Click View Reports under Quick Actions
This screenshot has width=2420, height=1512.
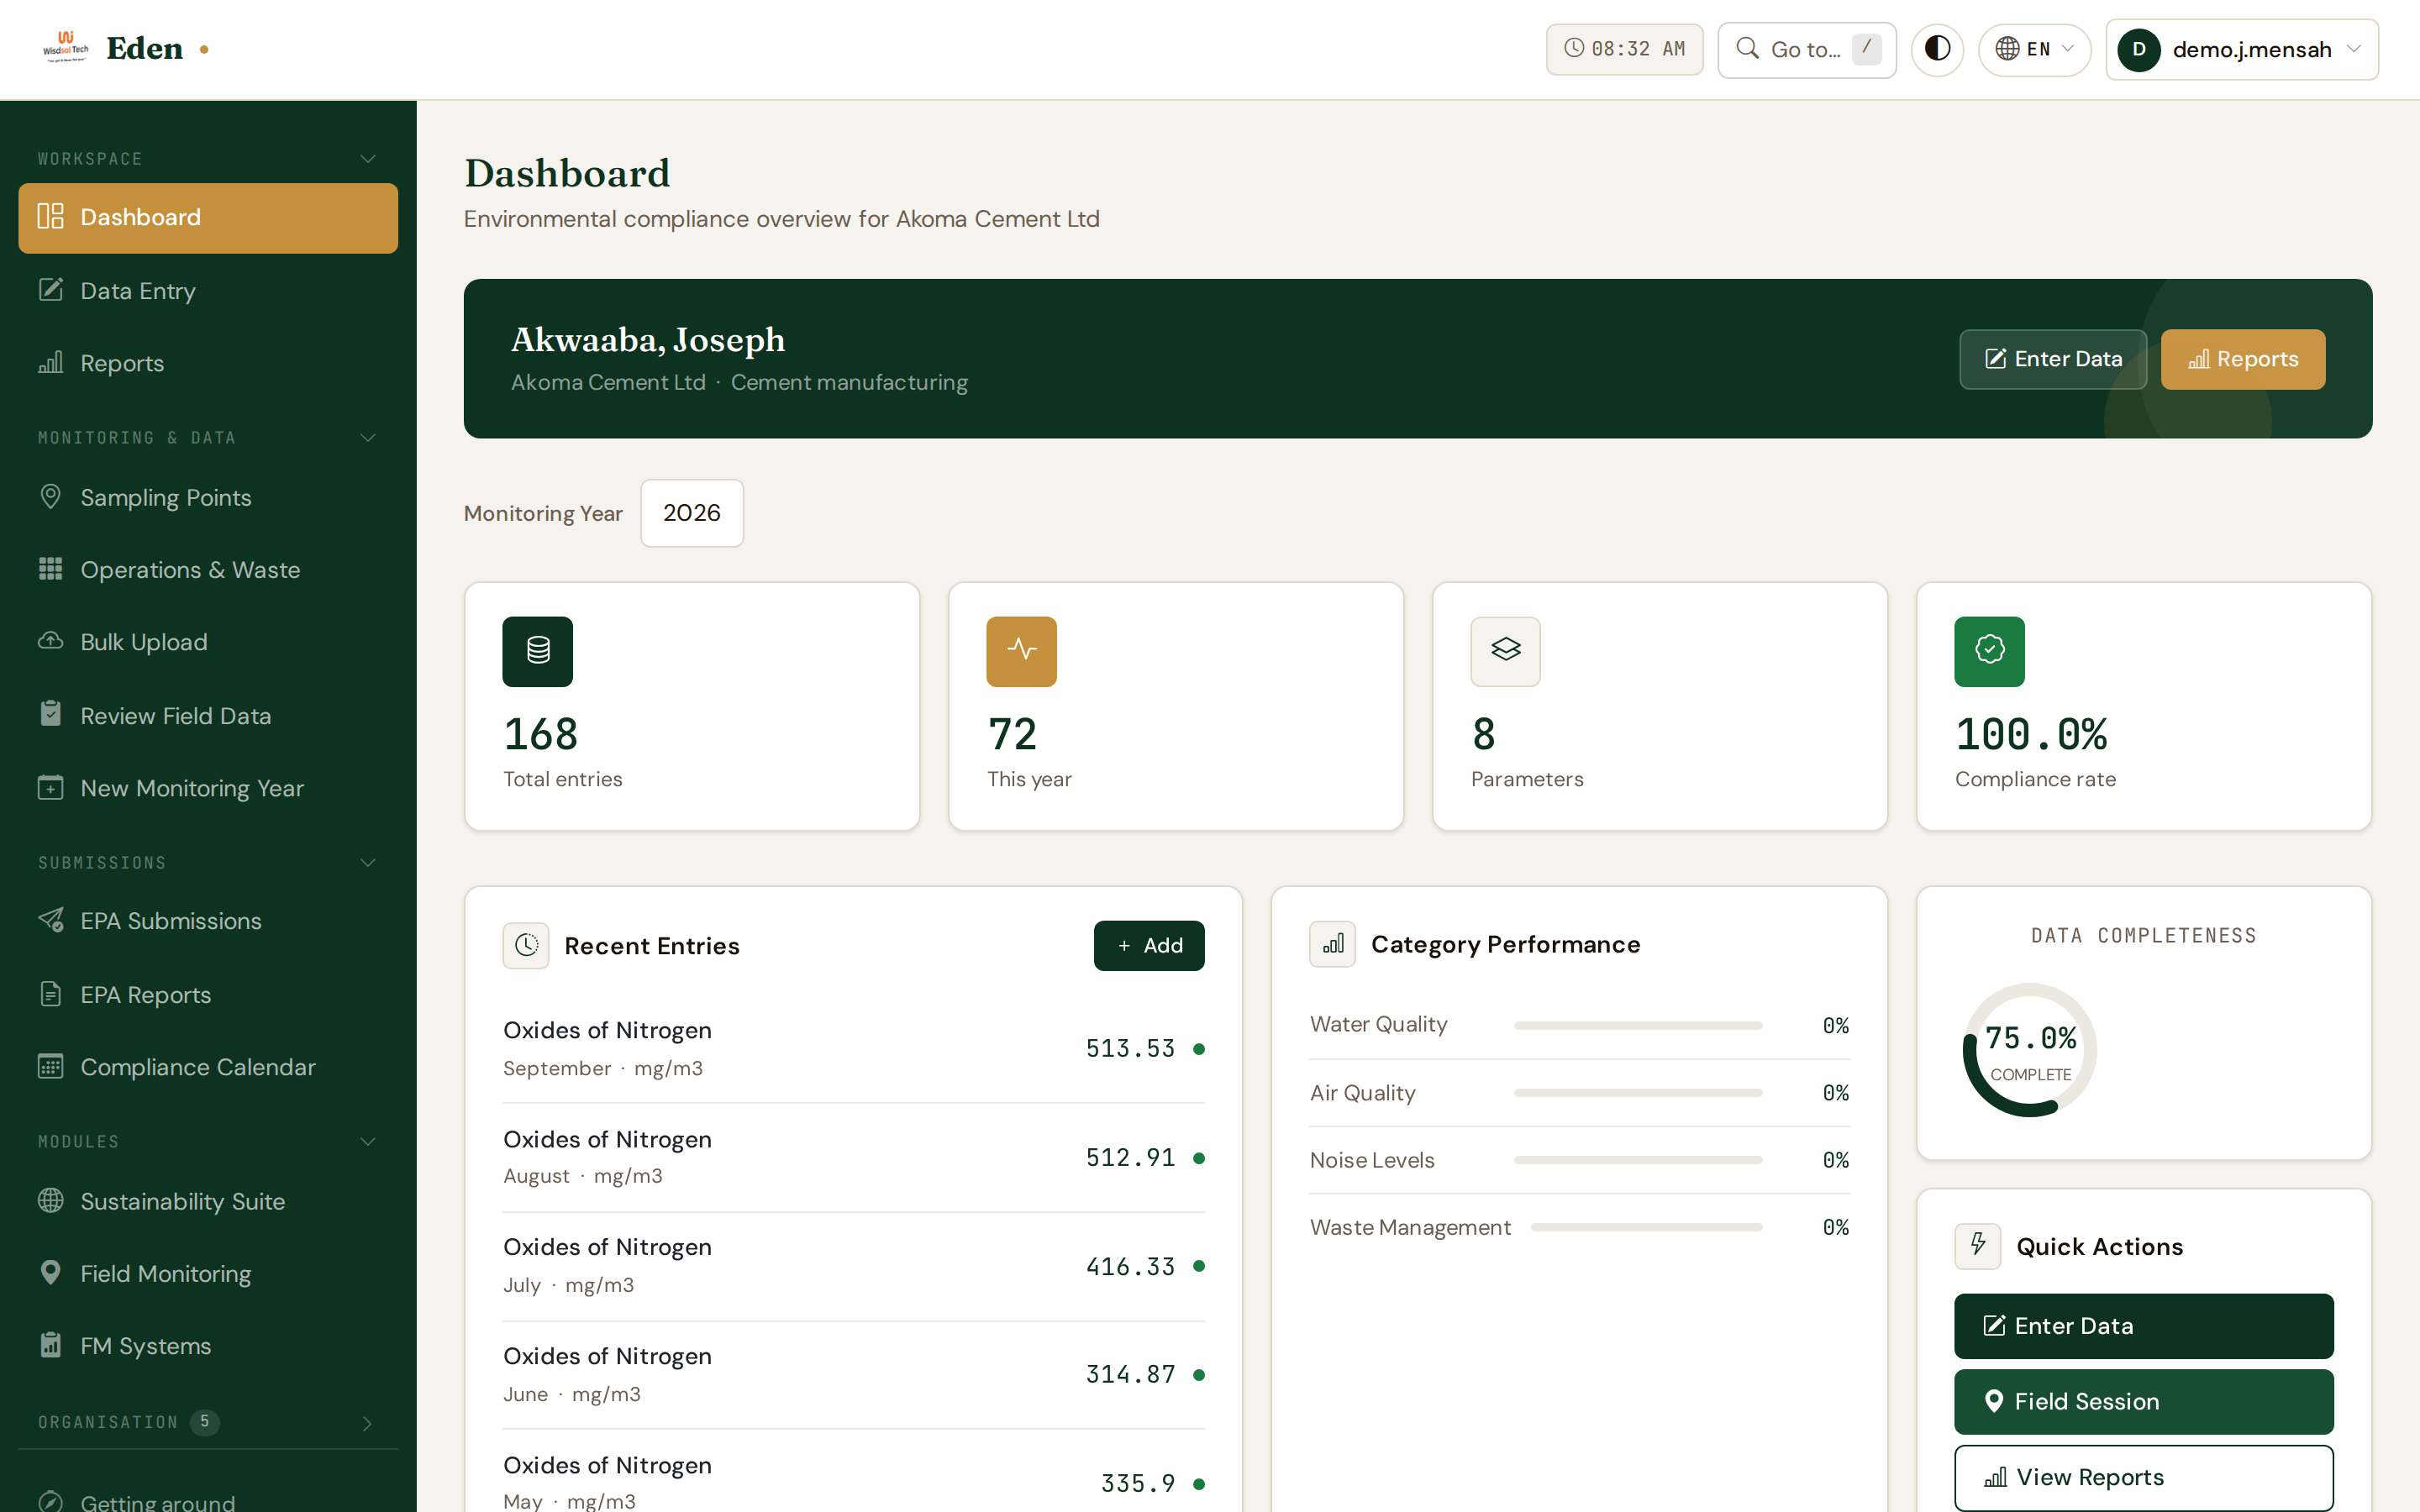(2144, 1477)
